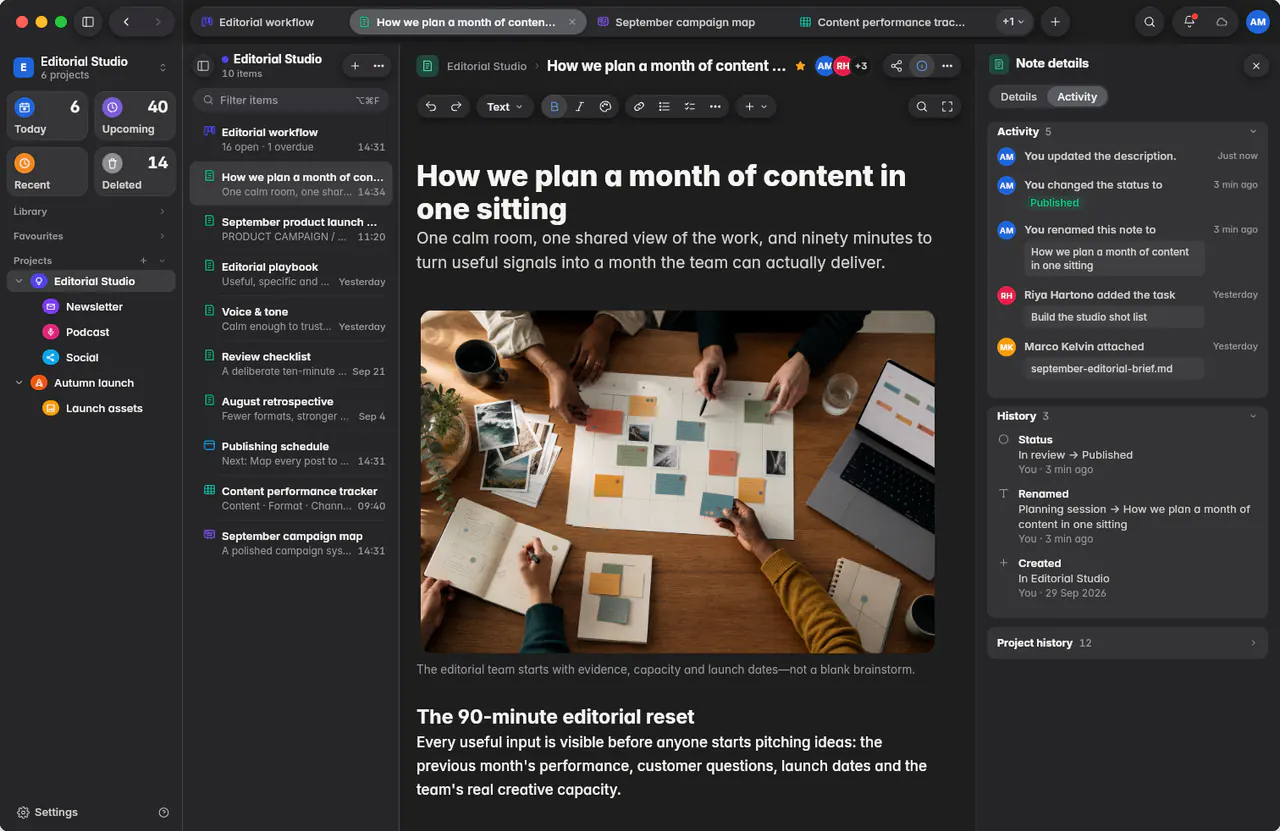Image resolution: width=1280 pixels, height=831 pixels.
Task: Open the text color palette tool
Action: (605, 107)
